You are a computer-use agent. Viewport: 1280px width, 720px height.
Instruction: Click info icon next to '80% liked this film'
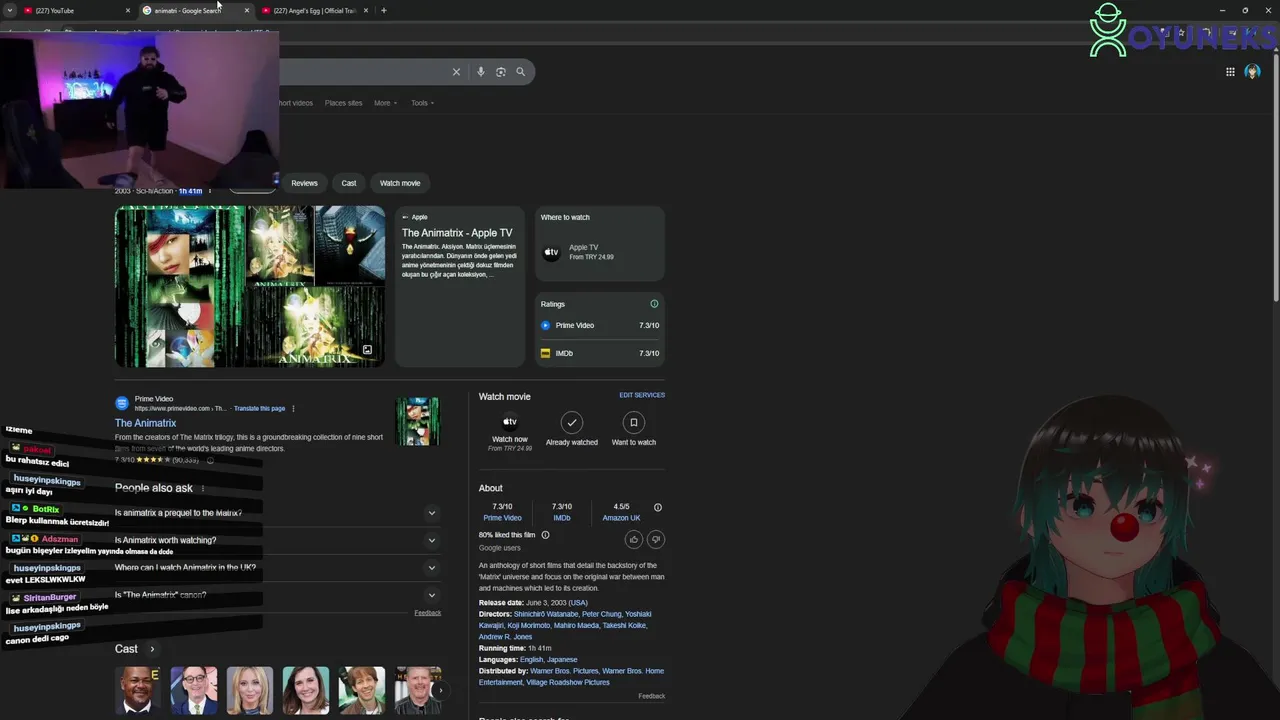(545, 535)
